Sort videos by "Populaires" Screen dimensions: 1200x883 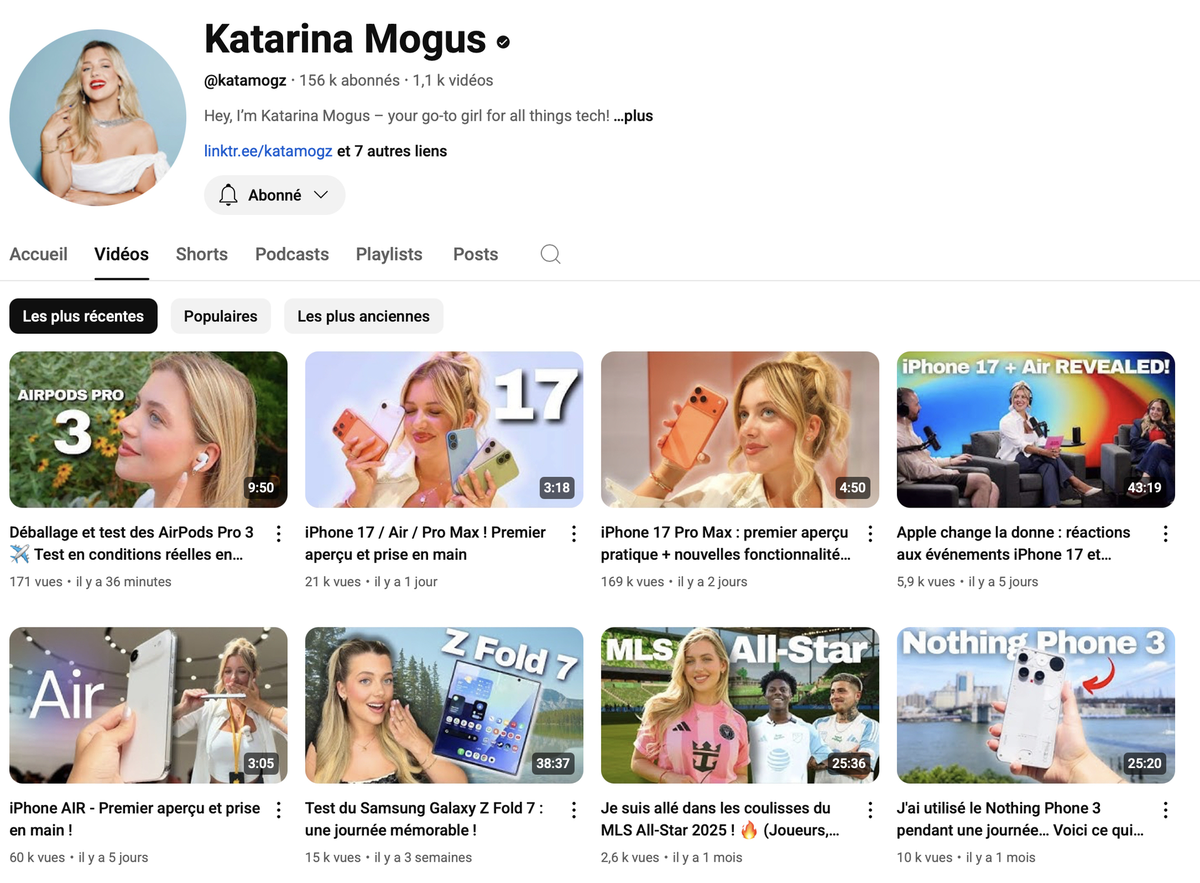(x=220, y=316)
